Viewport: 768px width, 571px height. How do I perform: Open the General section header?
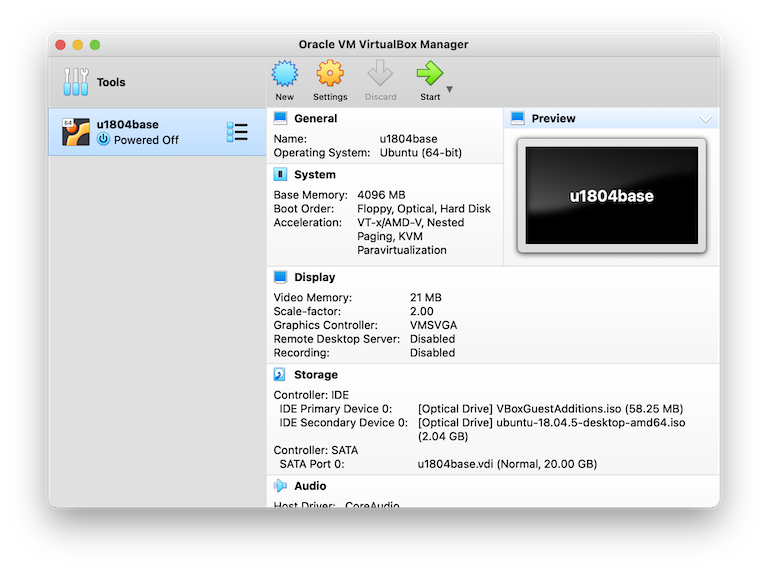tap(315, 119)
